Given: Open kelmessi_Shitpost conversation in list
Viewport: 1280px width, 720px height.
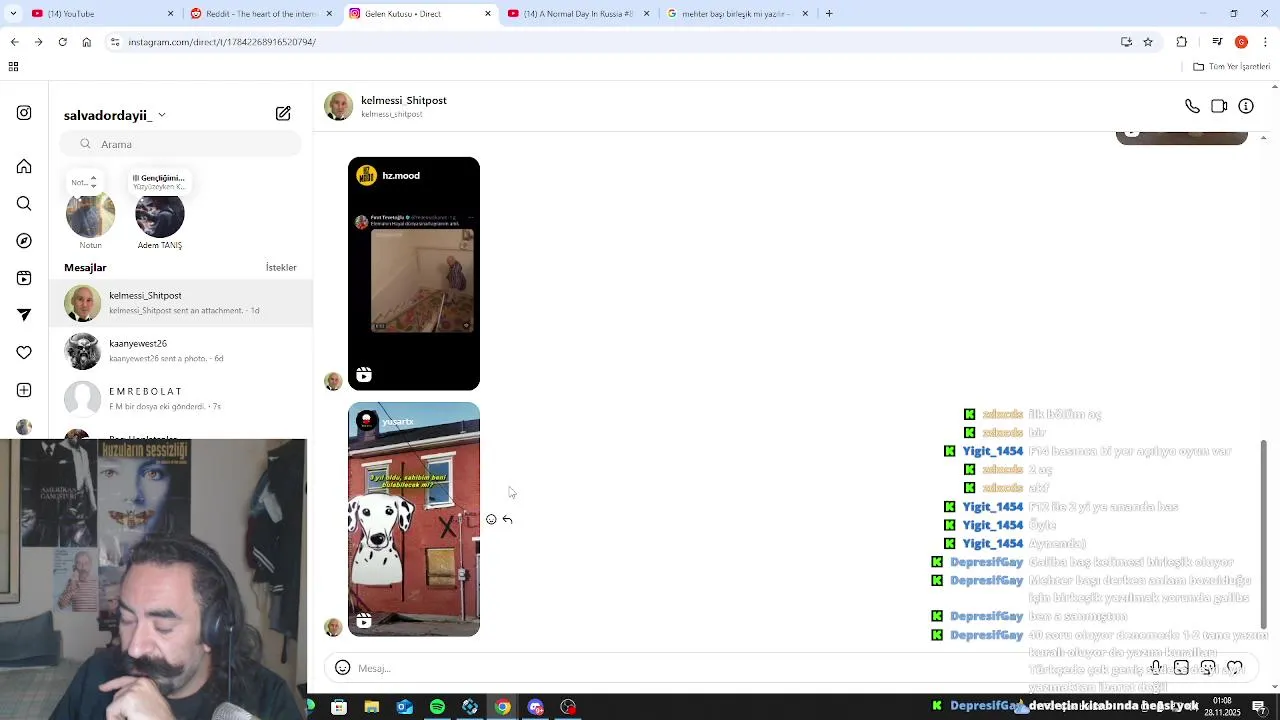Looking at the screenshot, I should coord(181,303).
